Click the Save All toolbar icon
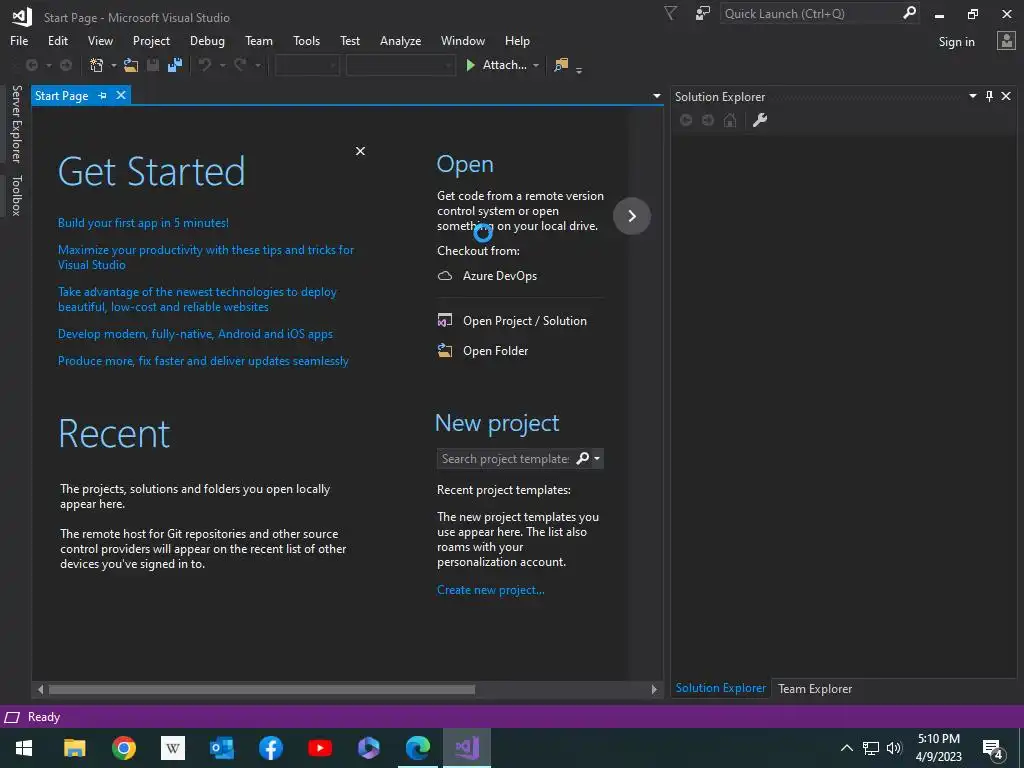The width and height of the screenshot is (1024, 768). [x=174, y=65]
